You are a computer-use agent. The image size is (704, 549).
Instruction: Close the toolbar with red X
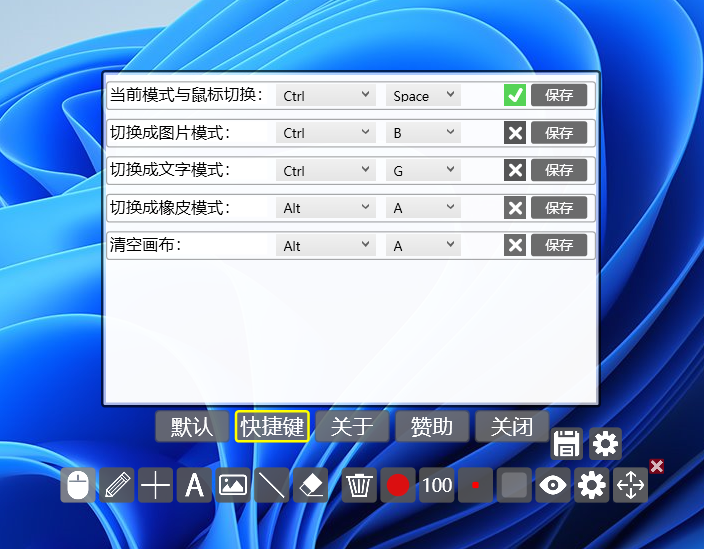point(656,466)
